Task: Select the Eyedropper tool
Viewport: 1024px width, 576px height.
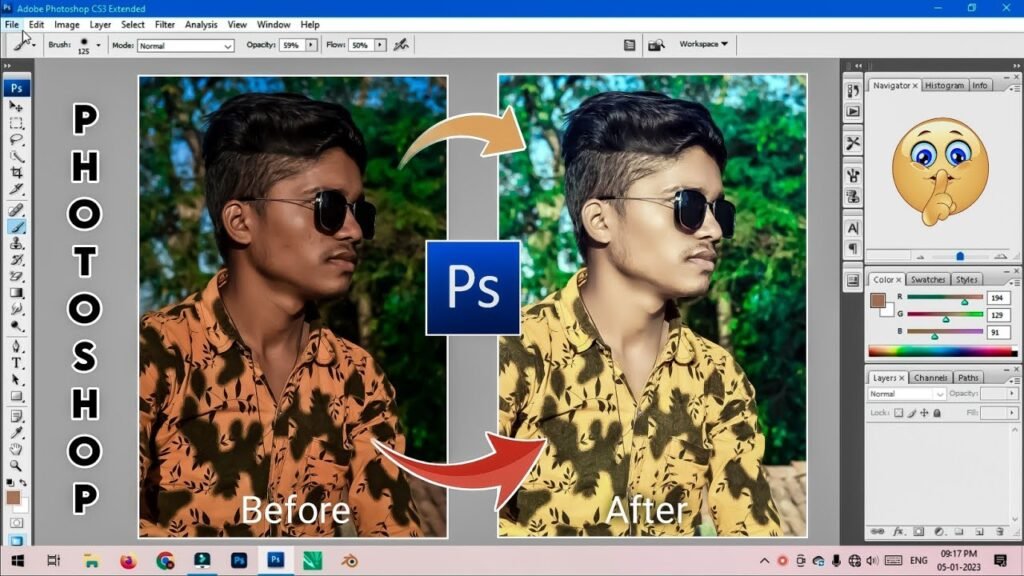Action: pyautogui.click(x=16, y=433)
